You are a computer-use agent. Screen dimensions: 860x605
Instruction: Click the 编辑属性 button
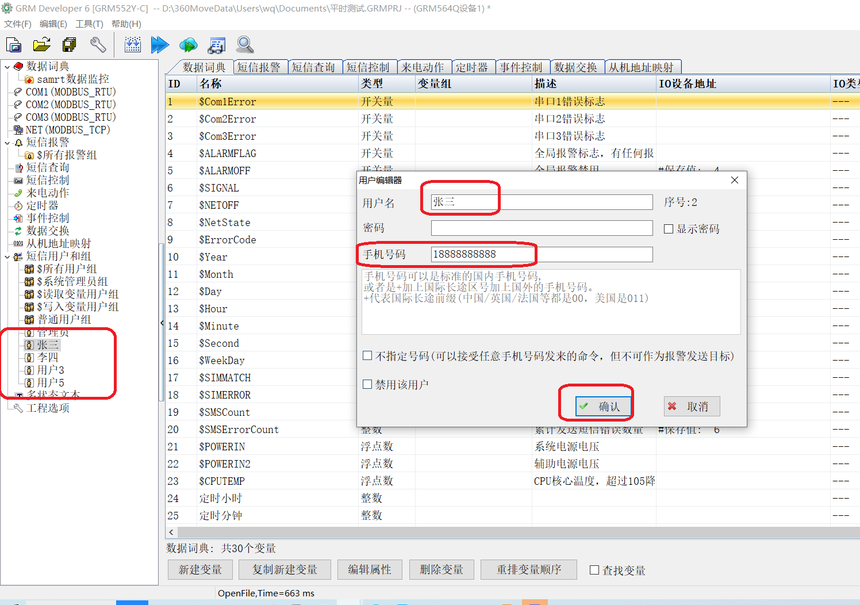(370, 570)
